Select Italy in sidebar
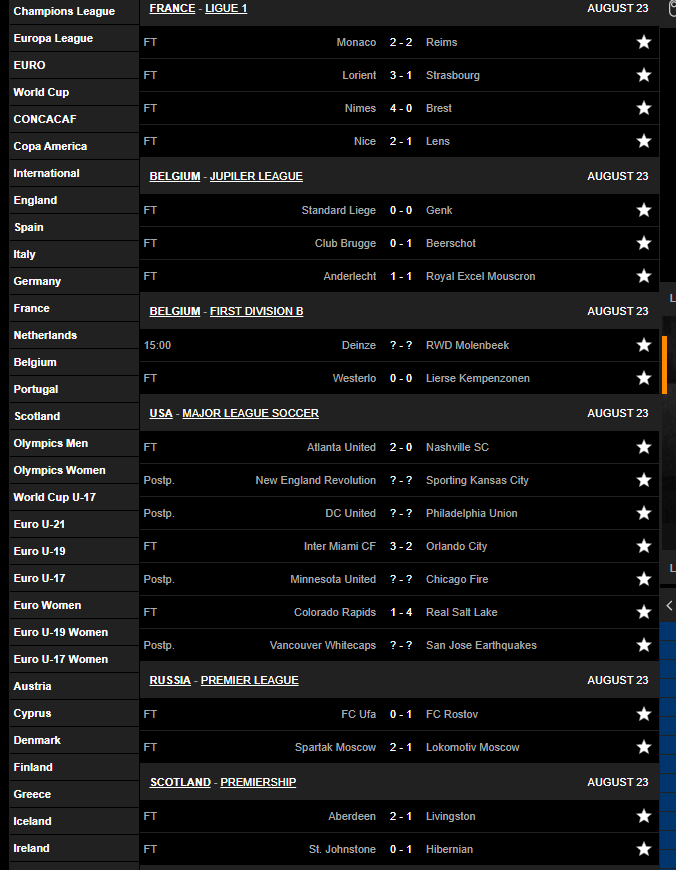Screen dimensions: 676x870 (x=74, y=254)
